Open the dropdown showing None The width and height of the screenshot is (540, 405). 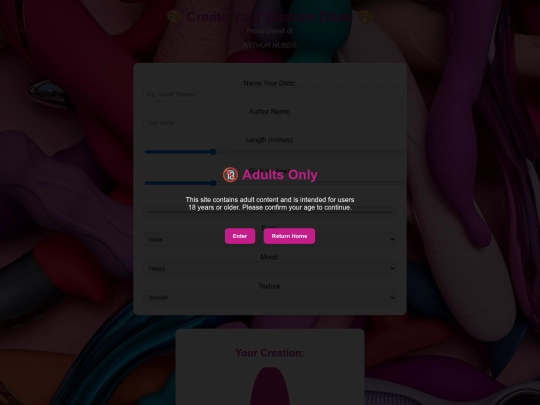(x=270, y=239)
